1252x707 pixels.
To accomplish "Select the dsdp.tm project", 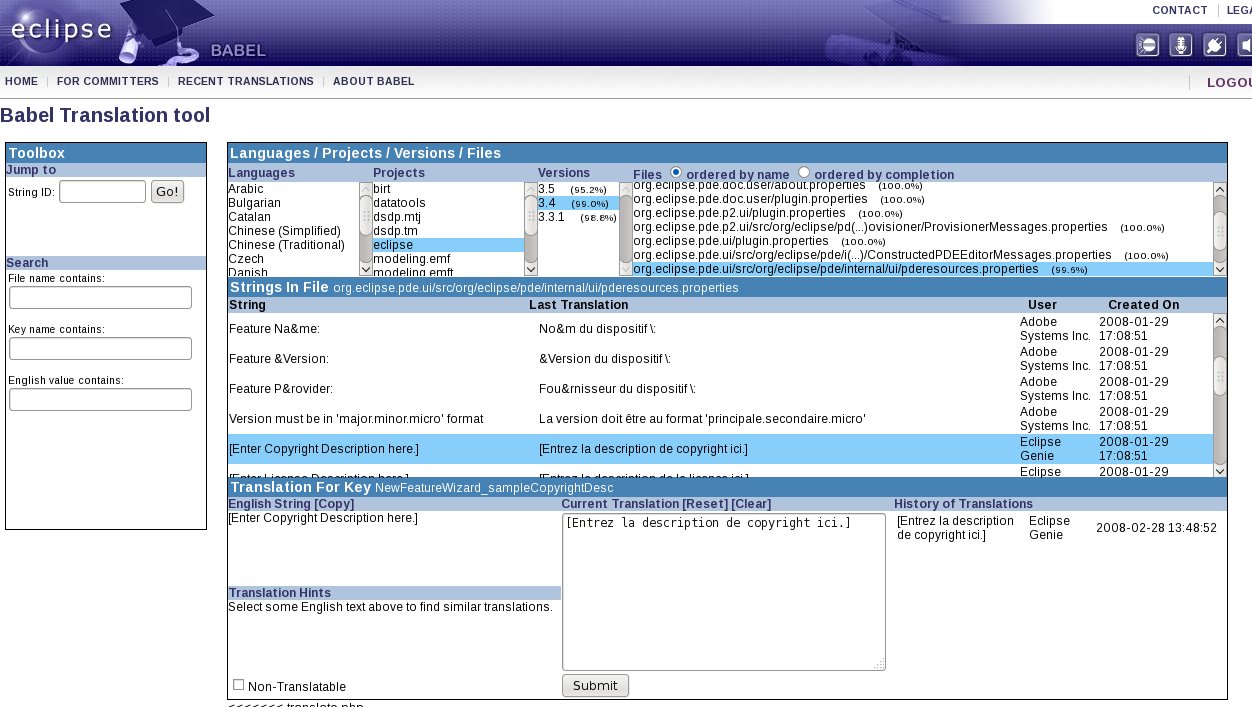I will click(448, 231).
